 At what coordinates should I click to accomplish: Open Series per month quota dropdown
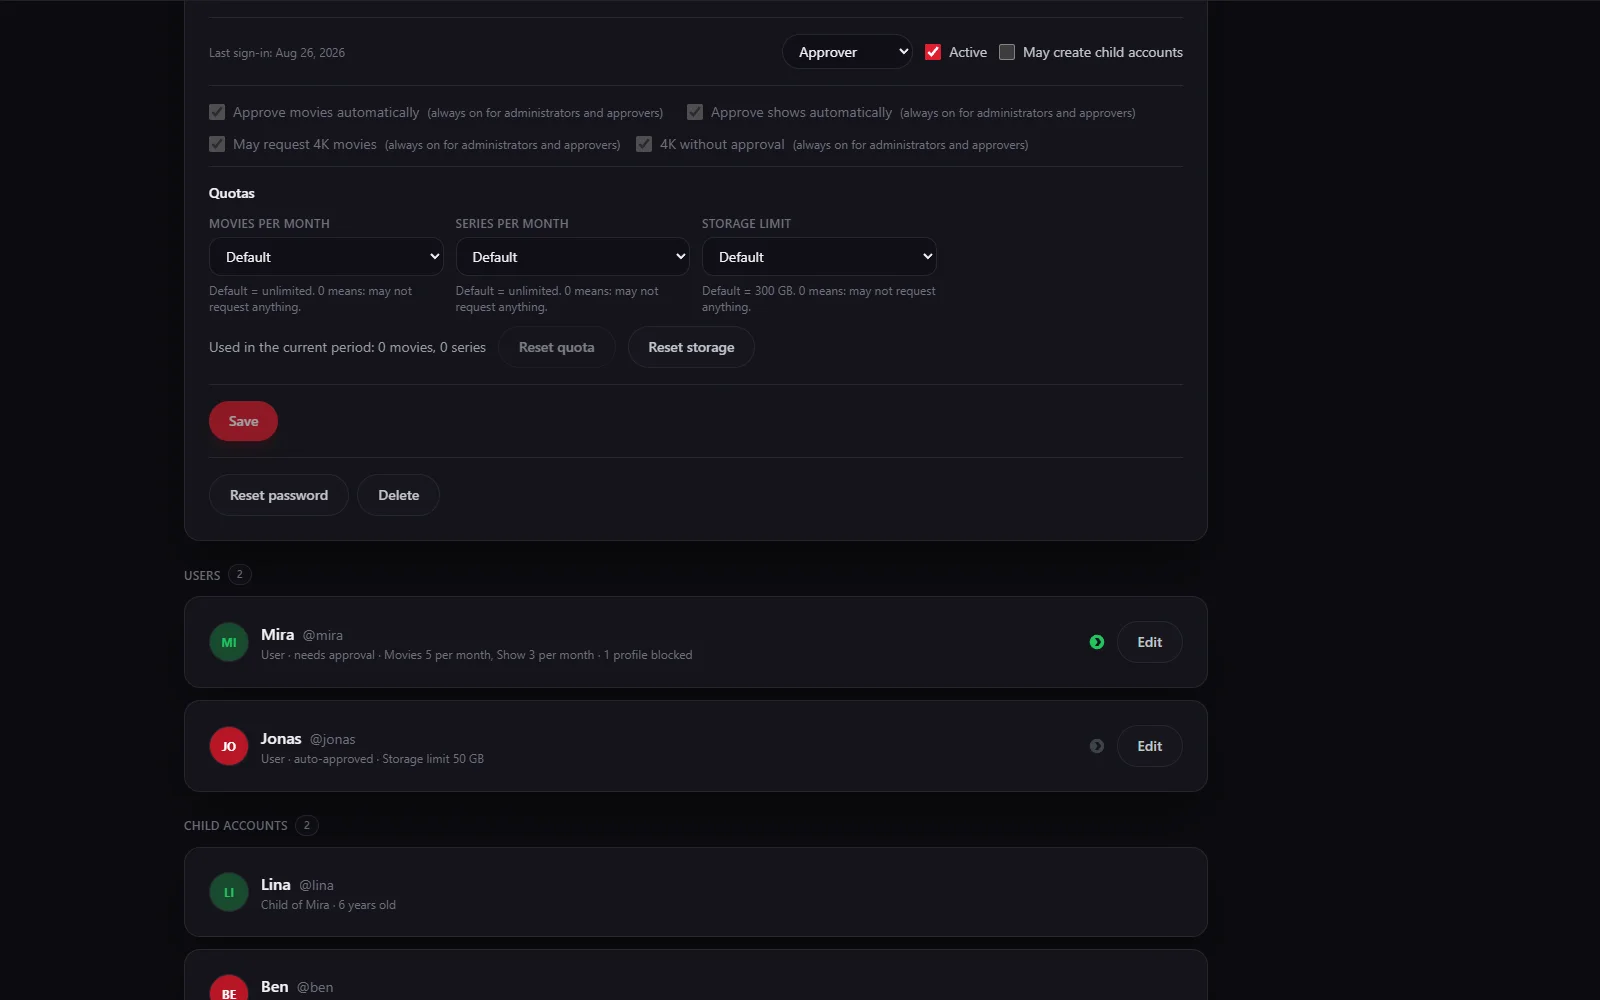572,257
